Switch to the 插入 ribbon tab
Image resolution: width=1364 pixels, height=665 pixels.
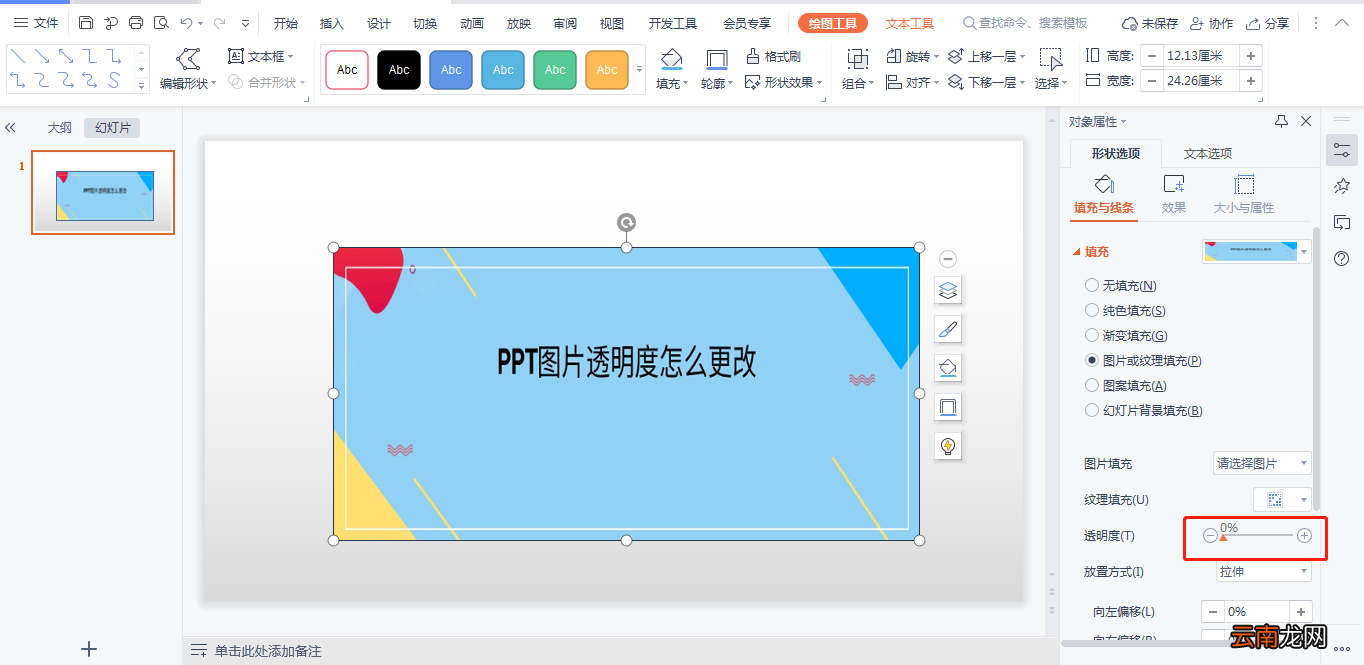coord(332,23)
